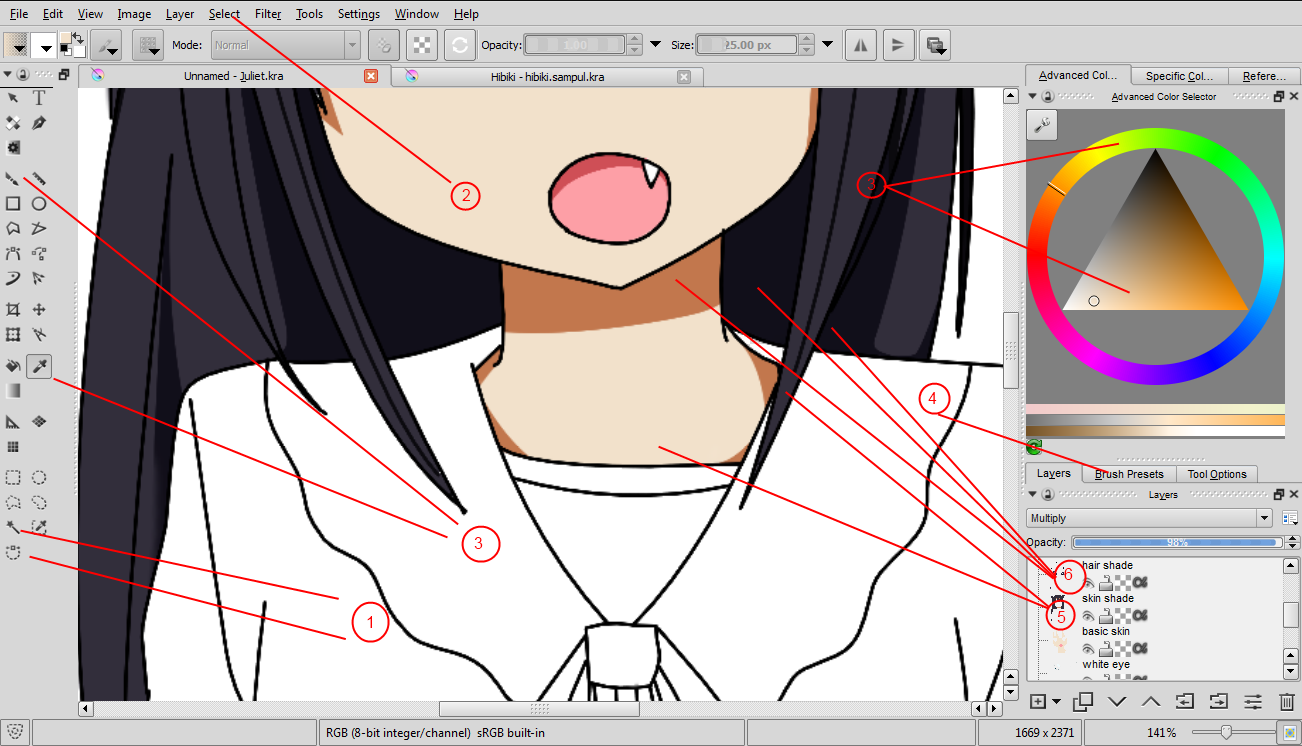Select the Gradient tool
This screenshot has height=746, width=1302.
pyautogui.click(x=13, y=391)
